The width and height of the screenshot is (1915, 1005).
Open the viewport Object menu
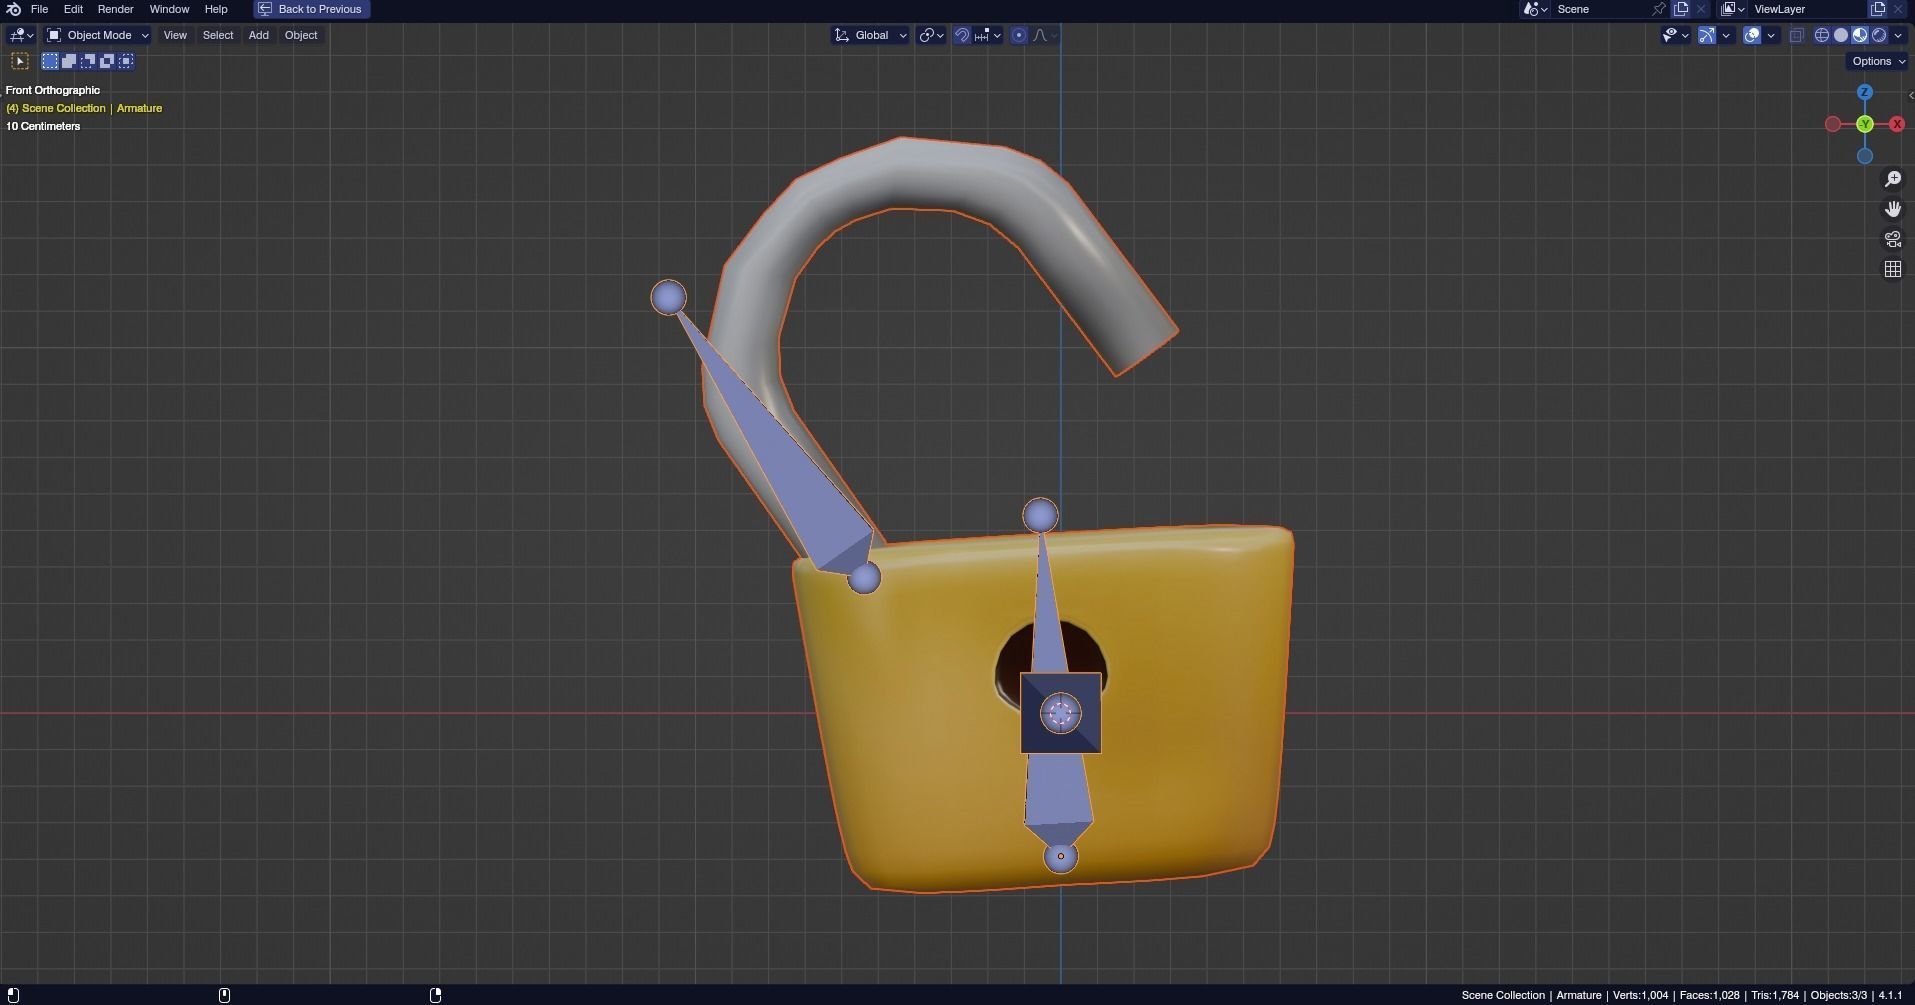point(301,35)
